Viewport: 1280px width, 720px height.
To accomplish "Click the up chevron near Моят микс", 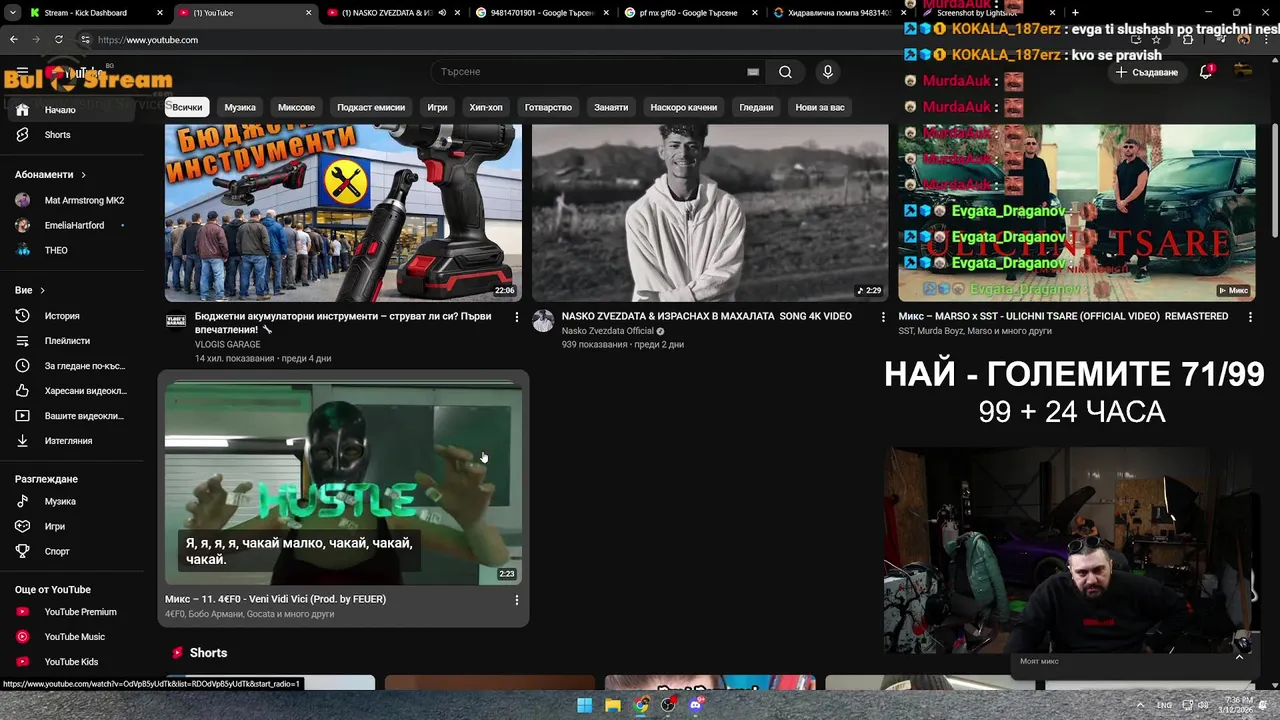I will (x=1239, y=657).
